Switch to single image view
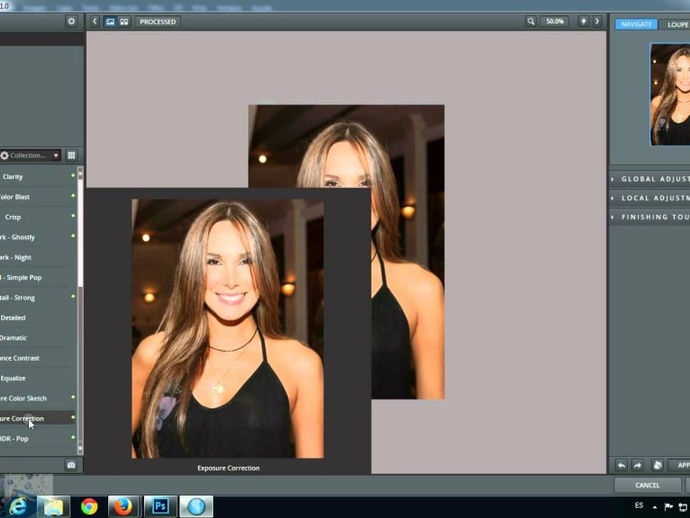Image resolution: width=690 pixels, height=518 pixels. point(110,22)
